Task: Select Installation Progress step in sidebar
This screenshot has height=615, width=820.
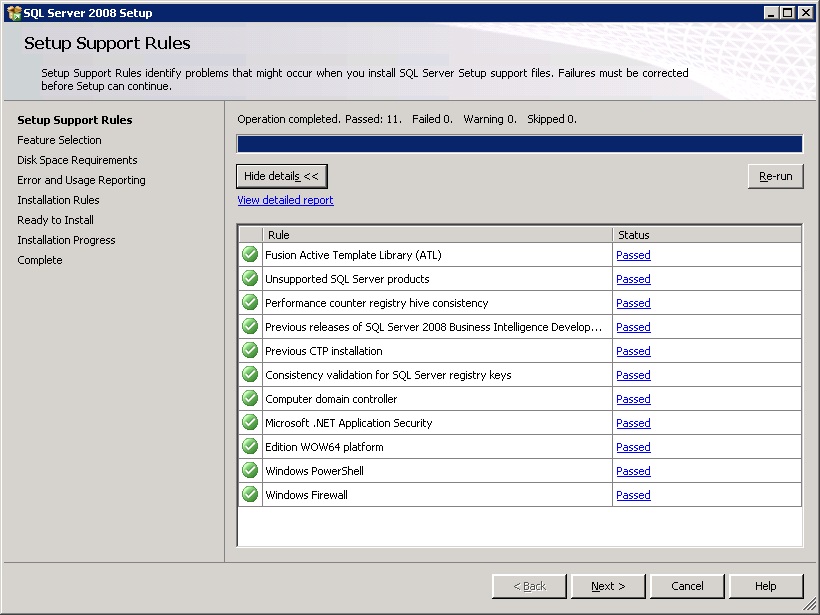Action: (66, 240)
